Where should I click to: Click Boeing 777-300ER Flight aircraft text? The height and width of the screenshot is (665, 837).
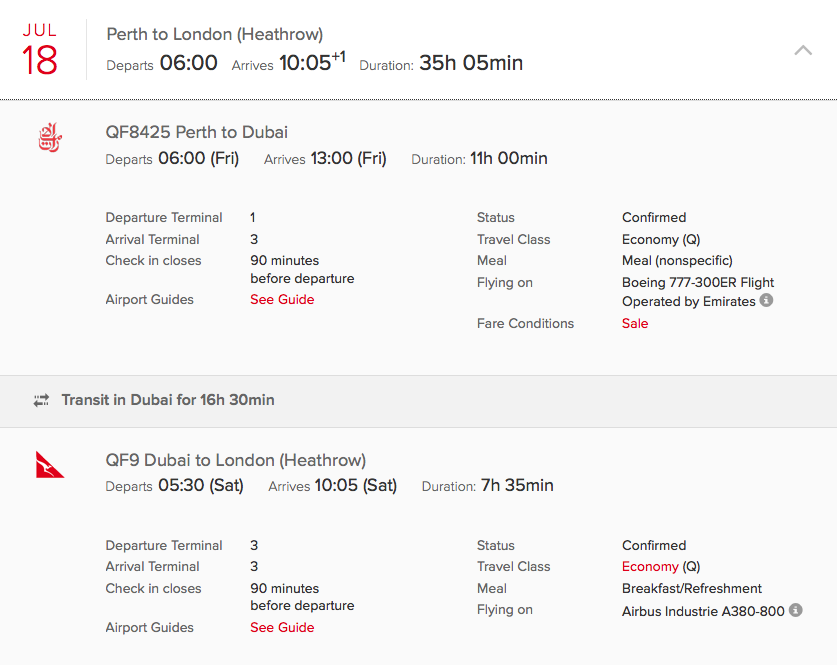698,282
